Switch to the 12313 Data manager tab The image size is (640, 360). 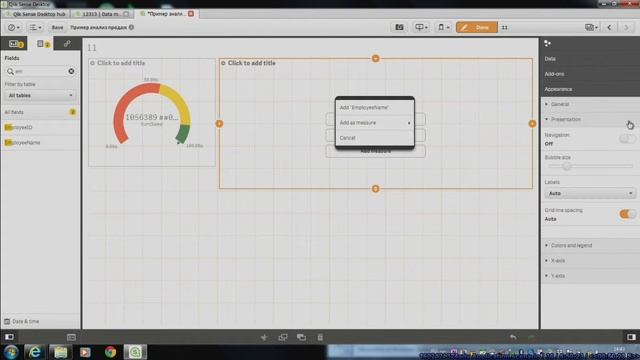point(102,14)
